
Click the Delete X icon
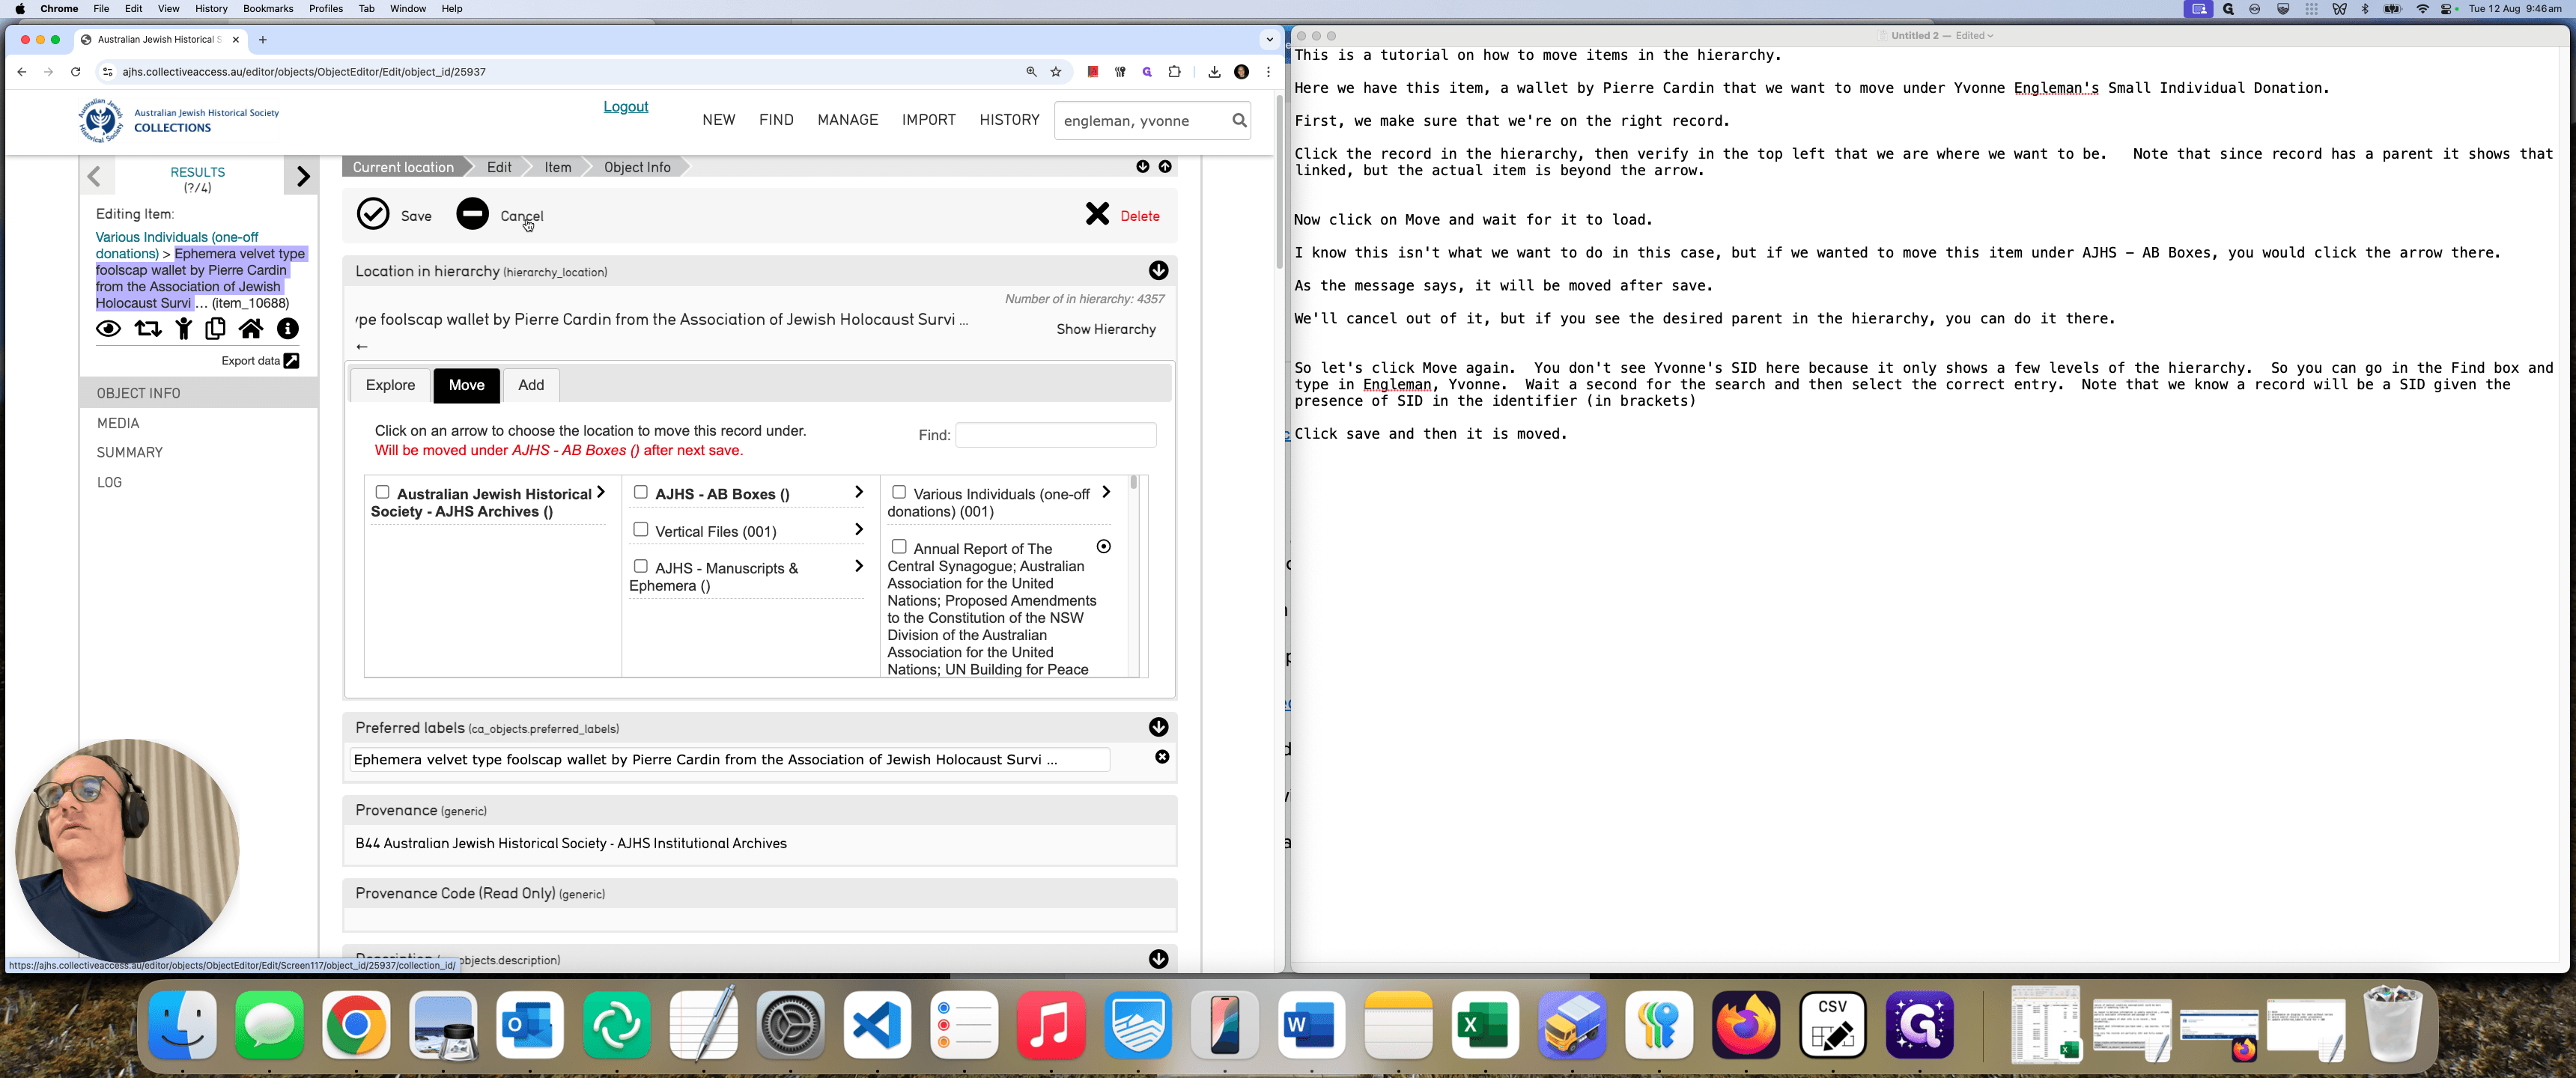tap(1097, 214)
